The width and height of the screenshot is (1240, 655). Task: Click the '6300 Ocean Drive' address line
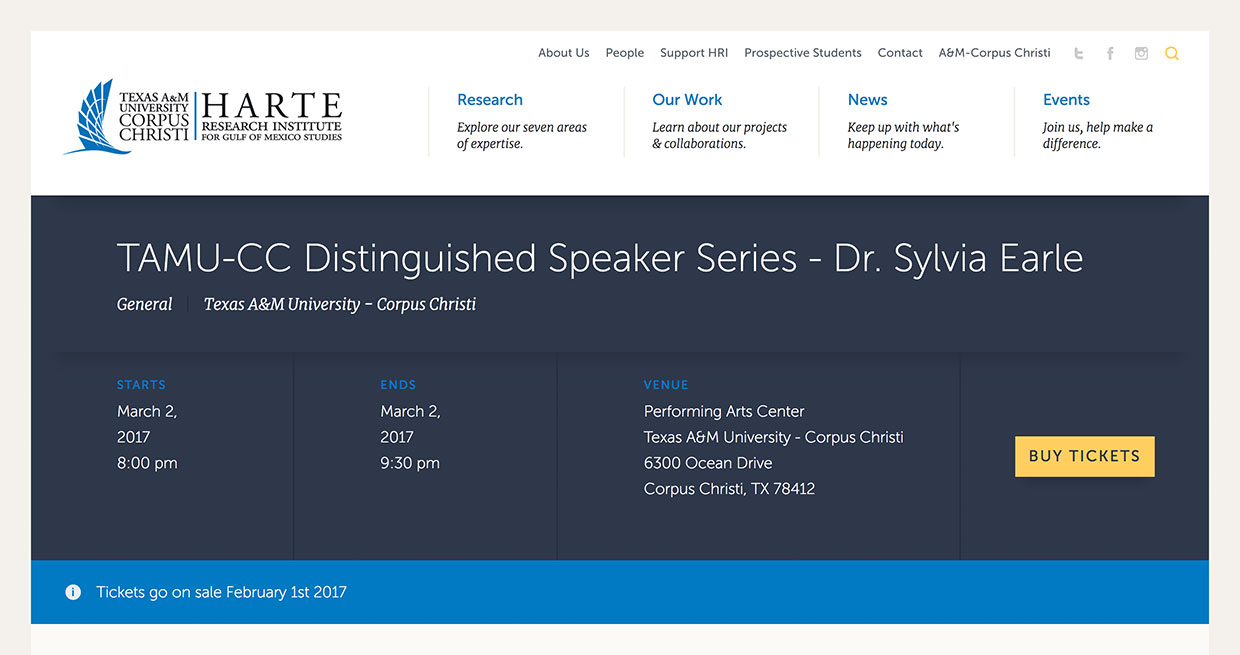coord(708,463)
